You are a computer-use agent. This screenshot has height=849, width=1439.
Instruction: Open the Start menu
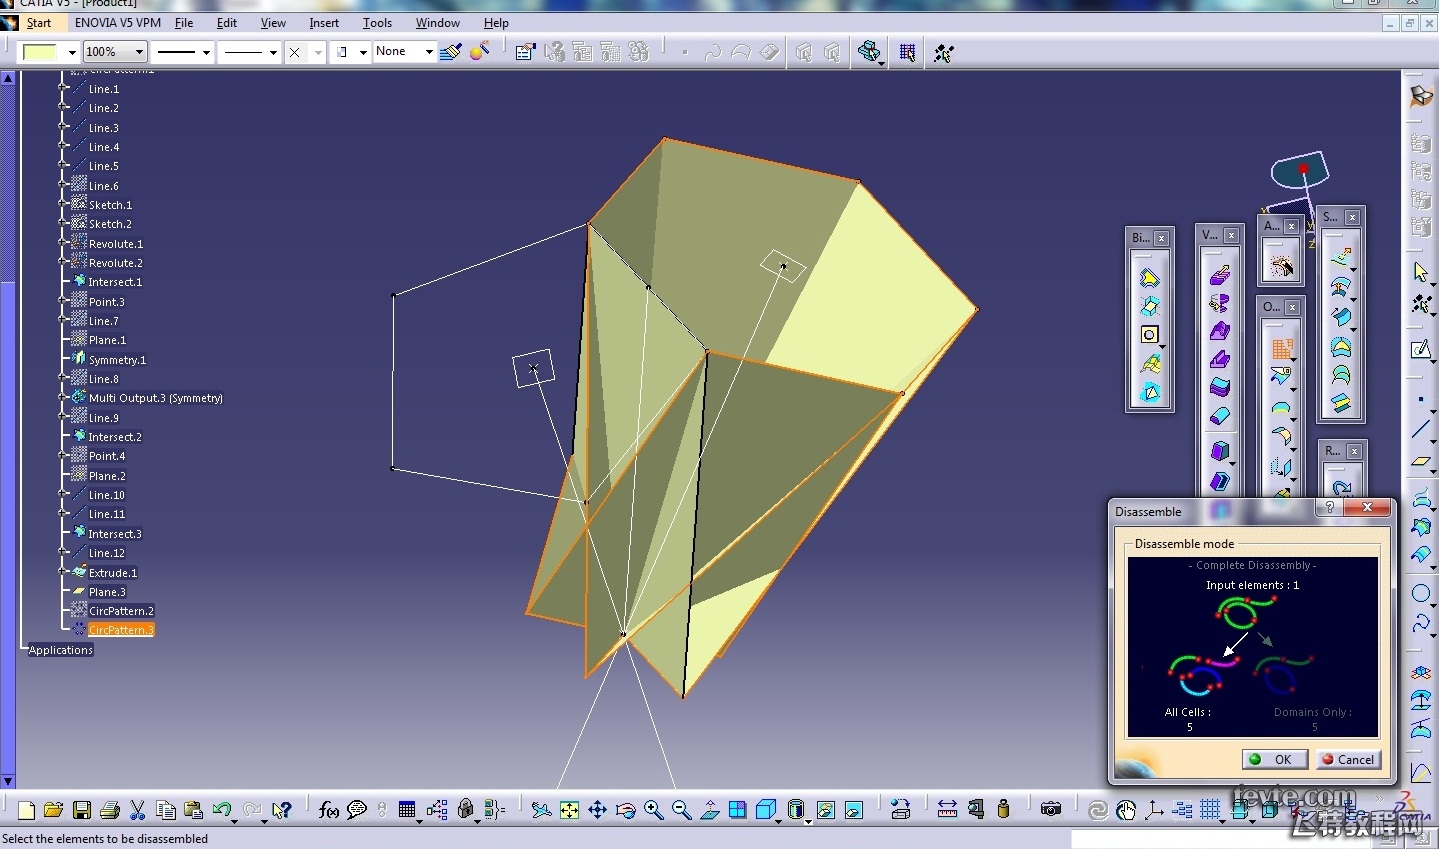pos(39,23)
